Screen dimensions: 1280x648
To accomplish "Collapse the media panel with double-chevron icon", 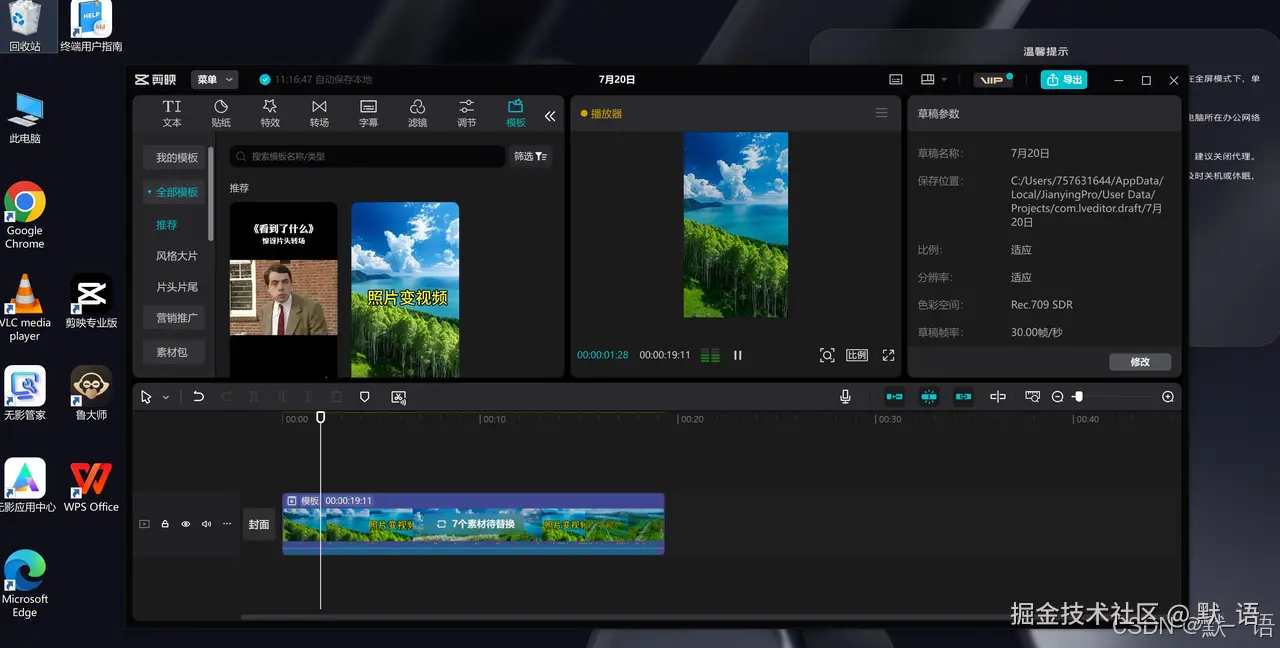I will point(550,116).
